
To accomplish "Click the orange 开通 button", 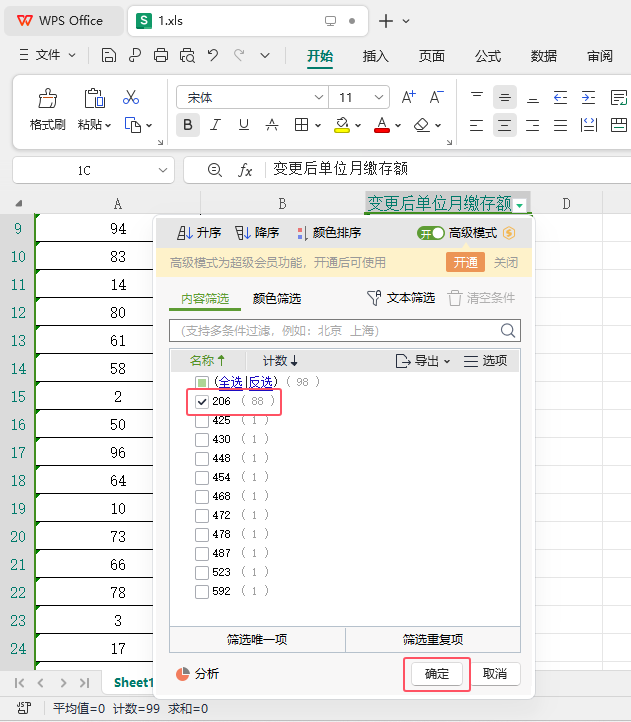I will (465, 262).
